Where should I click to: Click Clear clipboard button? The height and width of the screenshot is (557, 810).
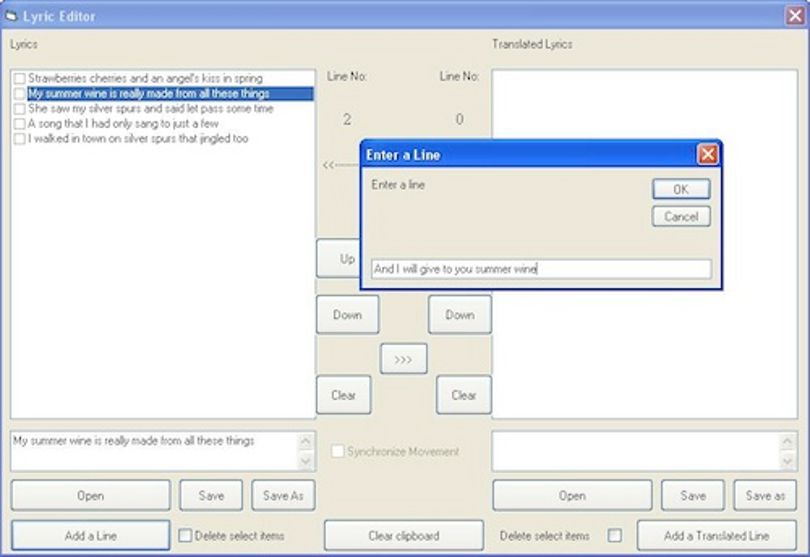(403, 535)
